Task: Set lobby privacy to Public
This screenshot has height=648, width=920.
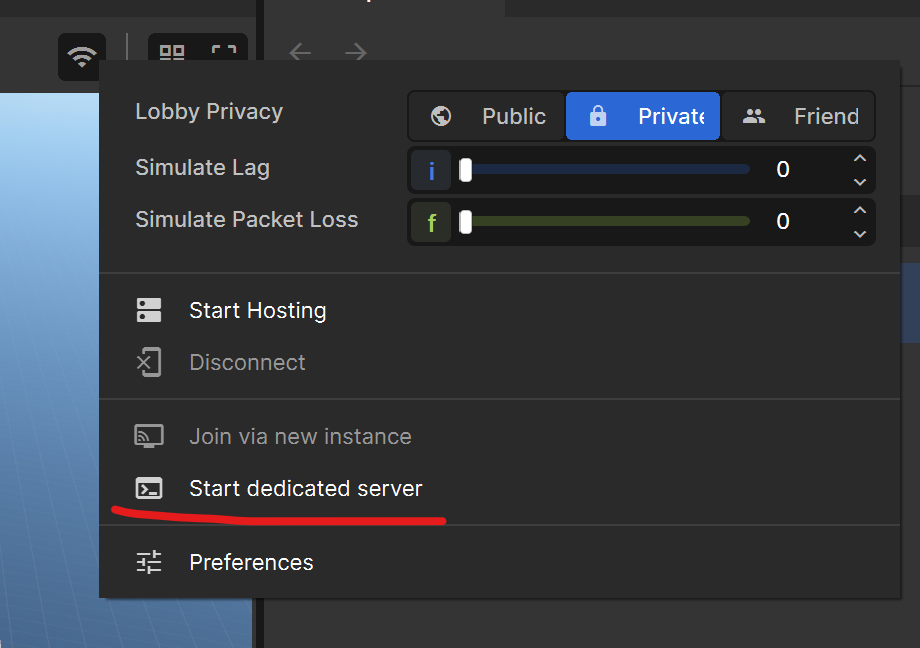Action: pyautogui.click(x=486, y=116)
